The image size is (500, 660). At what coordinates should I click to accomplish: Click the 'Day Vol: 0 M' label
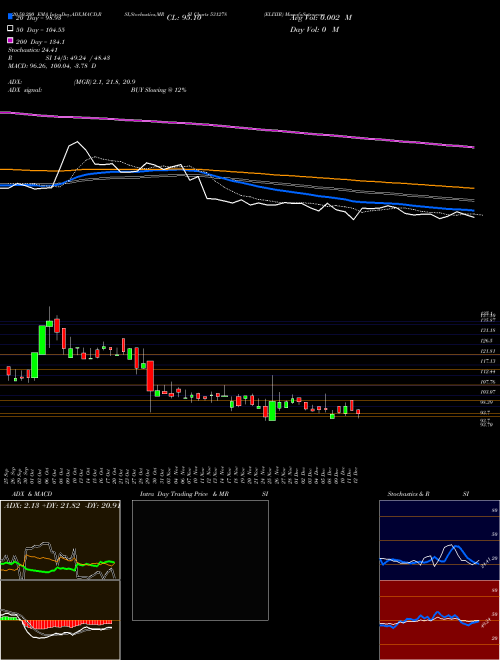[314, 30]
